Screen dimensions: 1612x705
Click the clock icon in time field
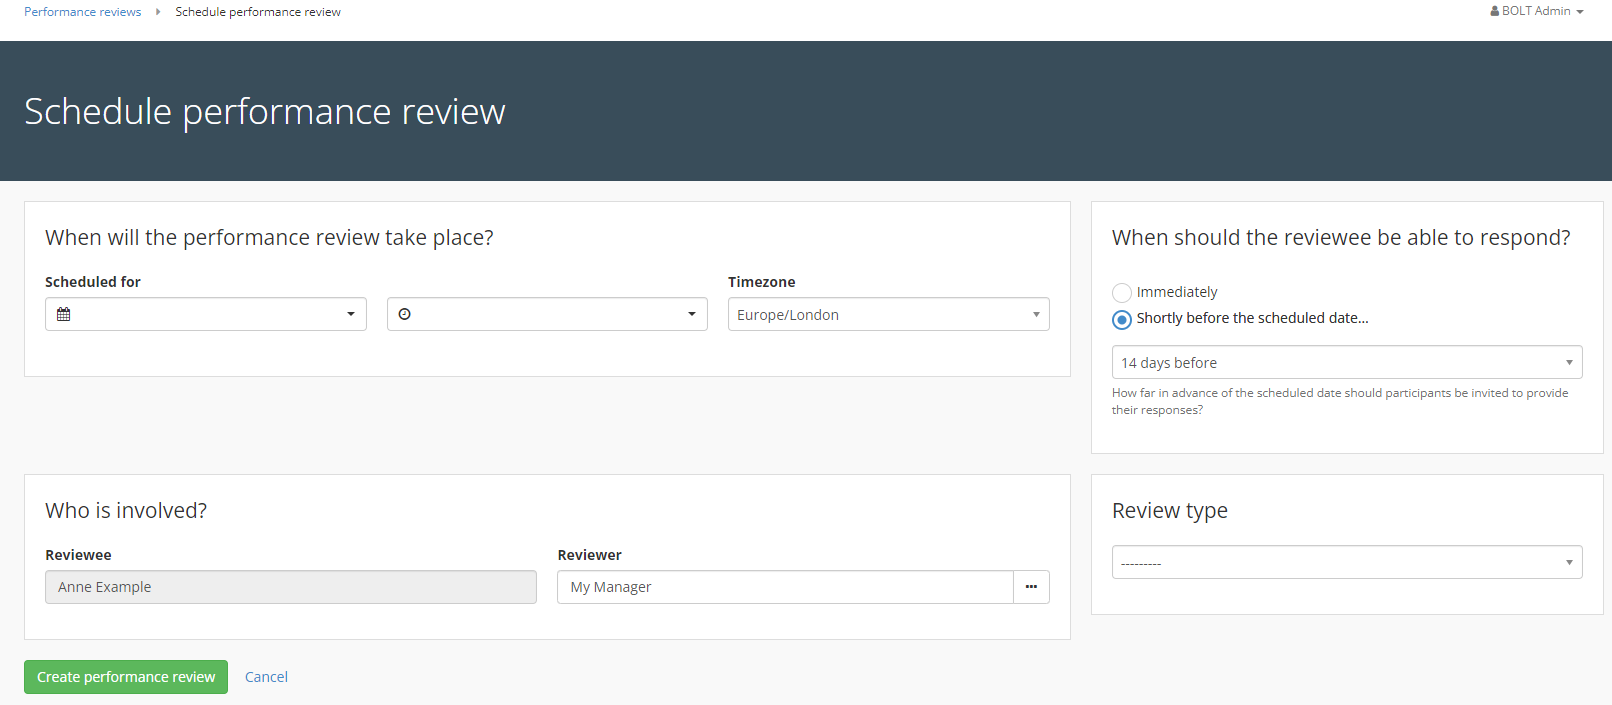click(405, 314)
